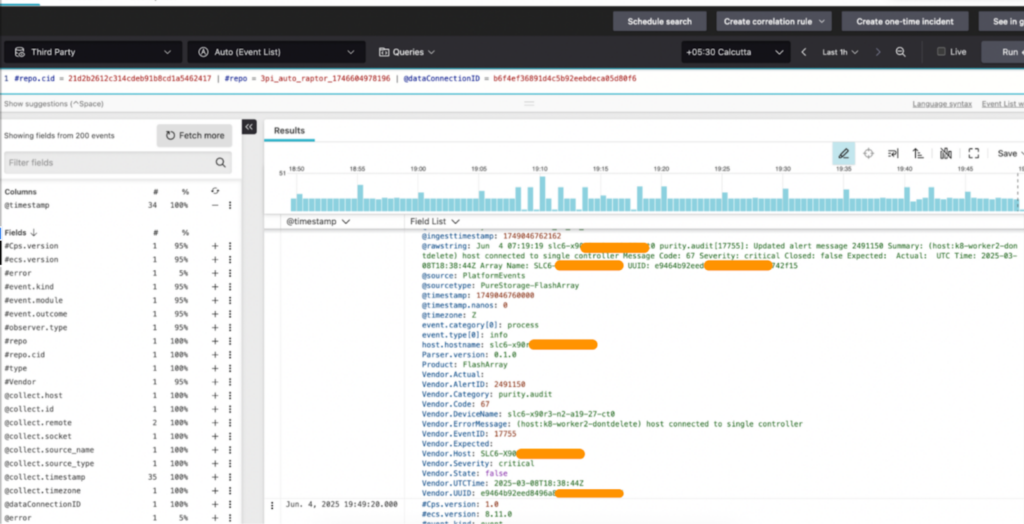Image resolution: width=1024 pixels, height=524 pixels.
Task: Click into the query editor line
Action: point(512,78)
